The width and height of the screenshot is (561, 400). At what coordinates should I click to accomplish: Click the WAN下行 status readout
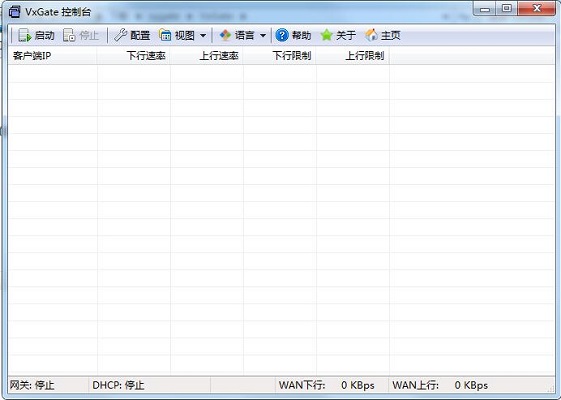pos(331,385)
